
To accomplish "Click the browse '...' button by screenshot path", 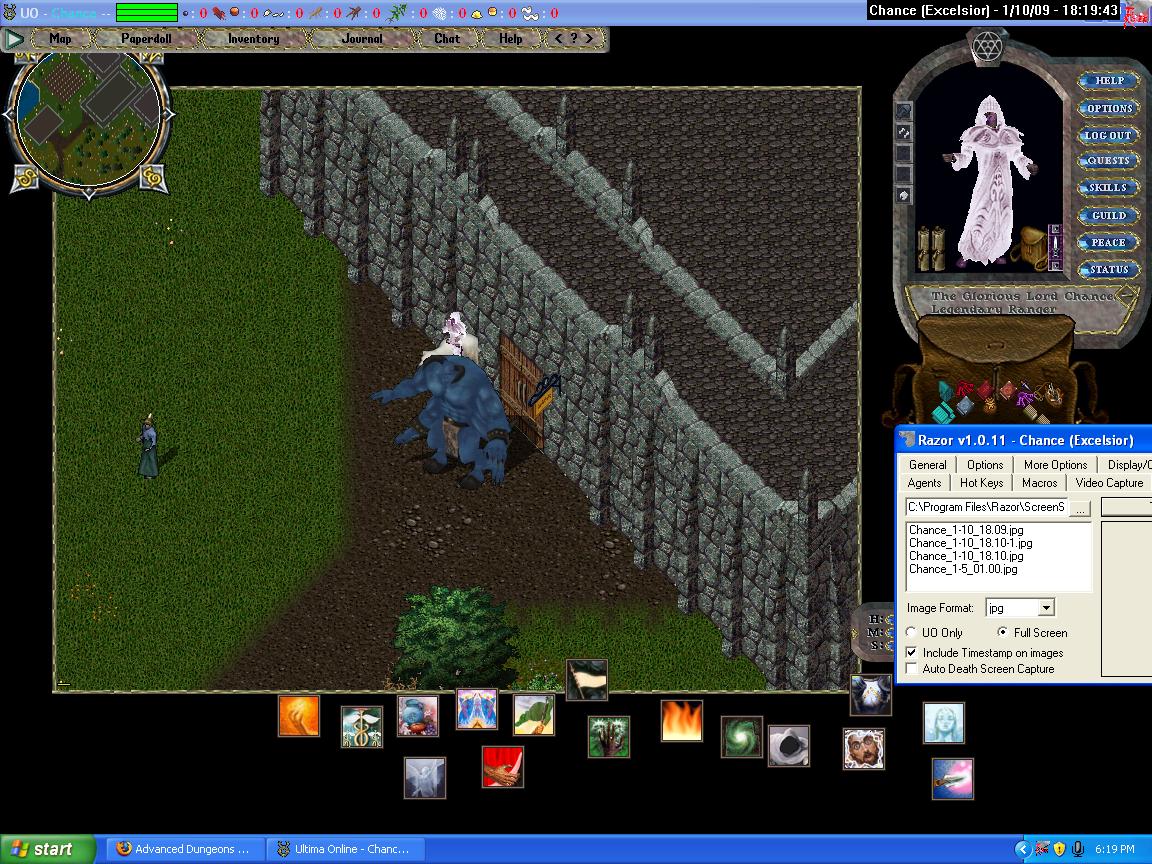I will point(1080,508).
